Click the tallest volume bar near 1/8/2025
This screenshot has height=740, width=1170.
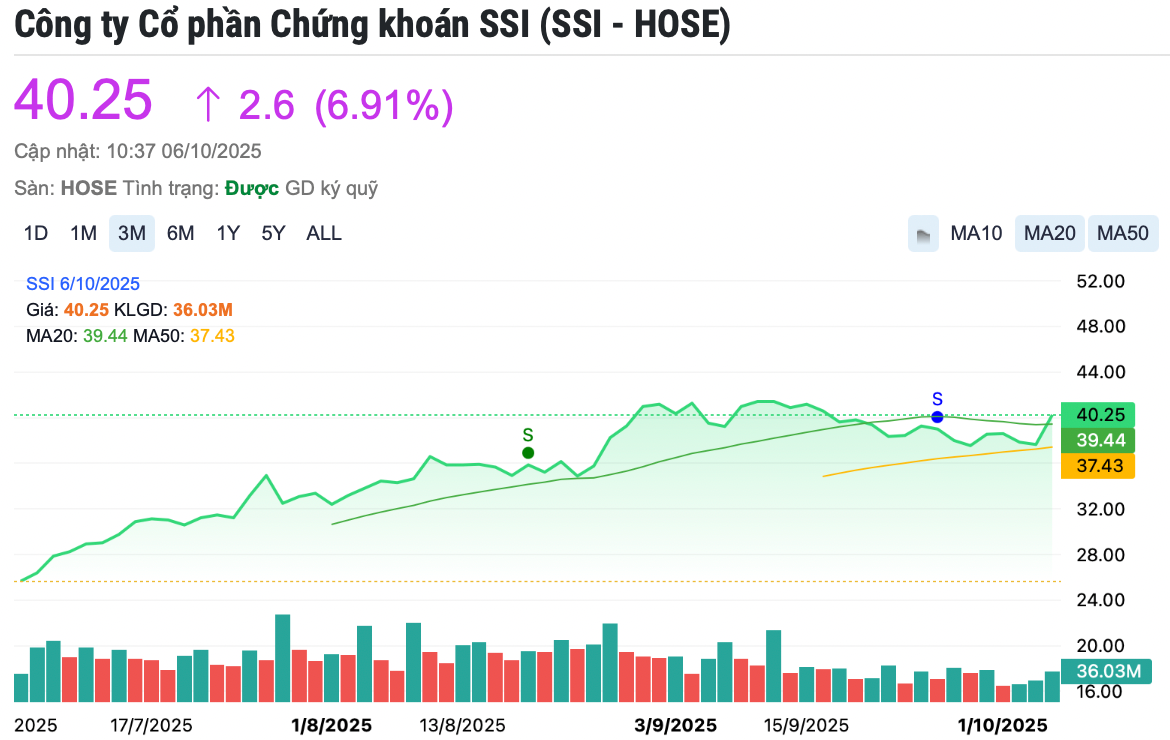point(282,658)
